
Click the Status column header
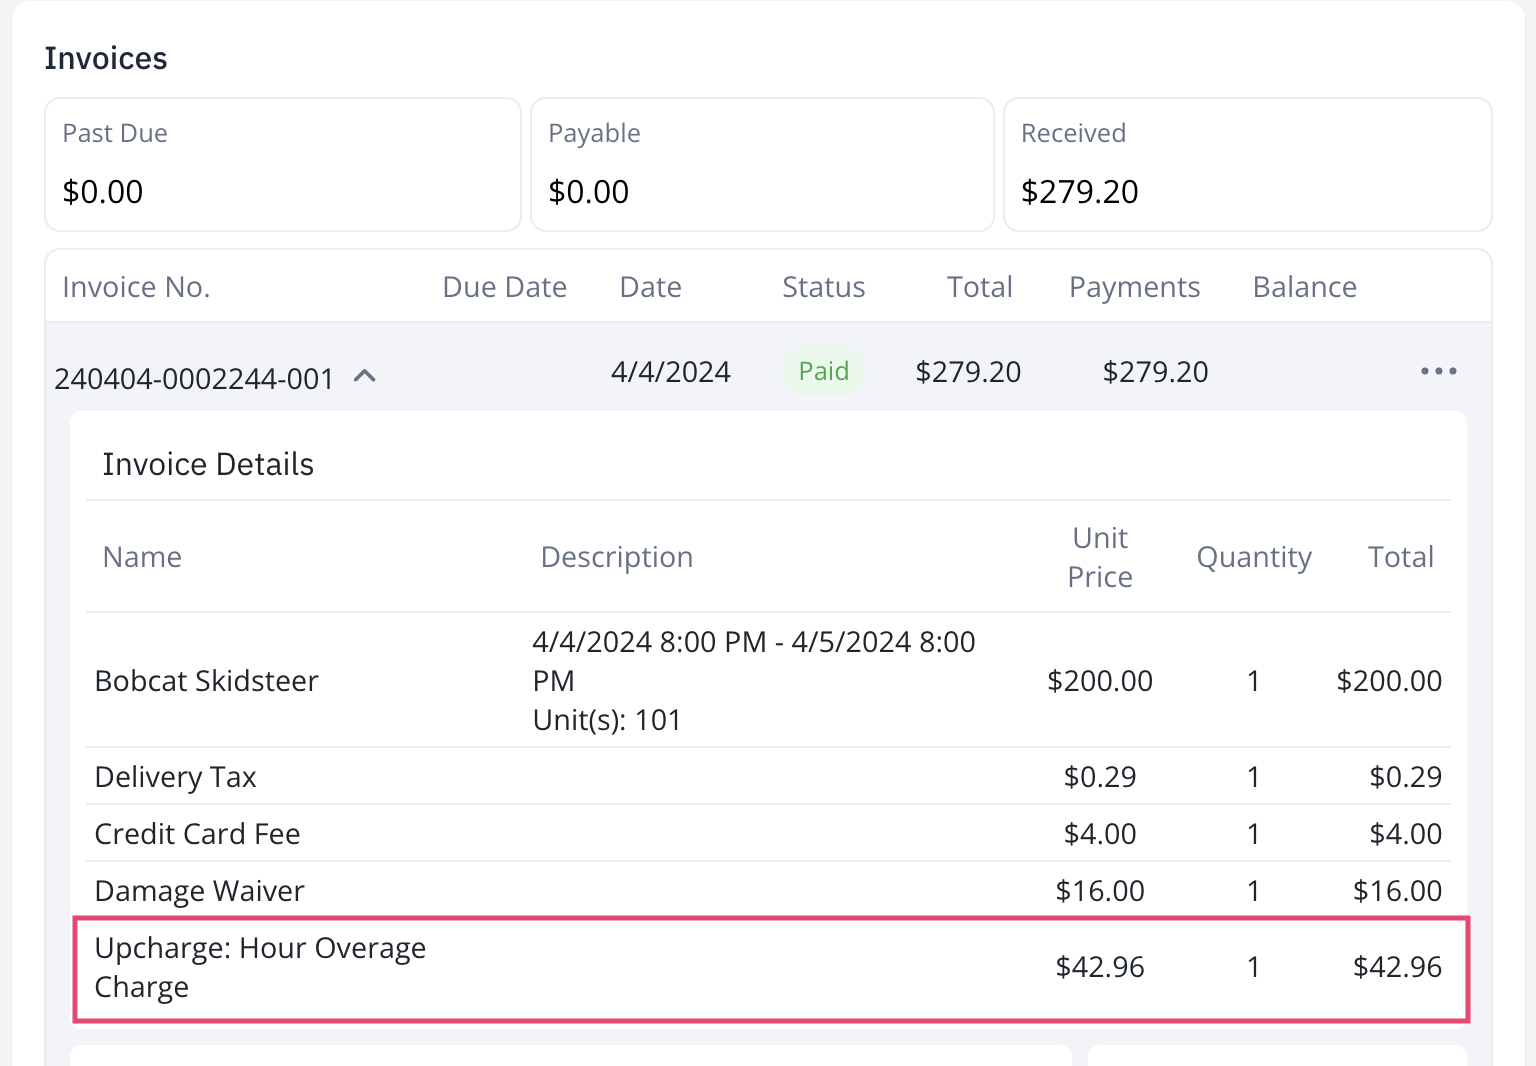click(823, 287)
